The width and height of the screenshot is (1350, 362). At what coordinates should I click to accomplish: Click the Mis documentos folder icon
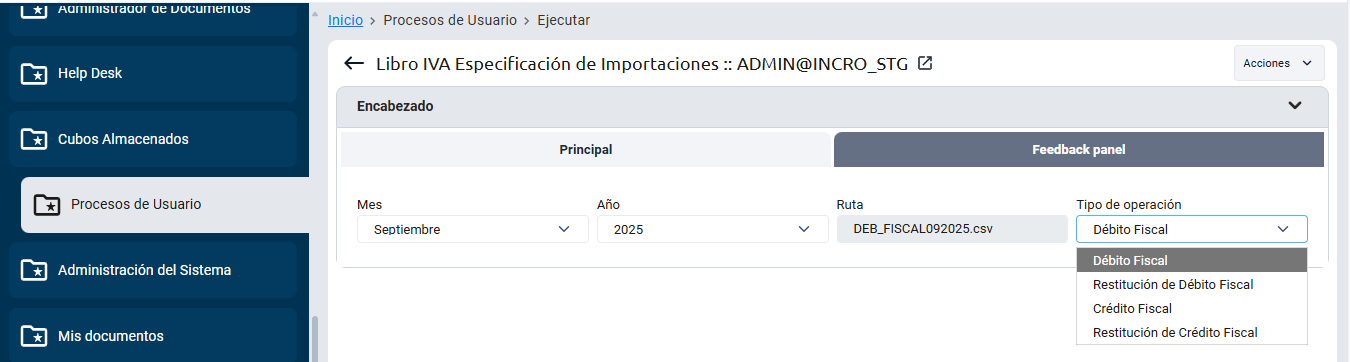pyautogui.click(x=34, y=336)
